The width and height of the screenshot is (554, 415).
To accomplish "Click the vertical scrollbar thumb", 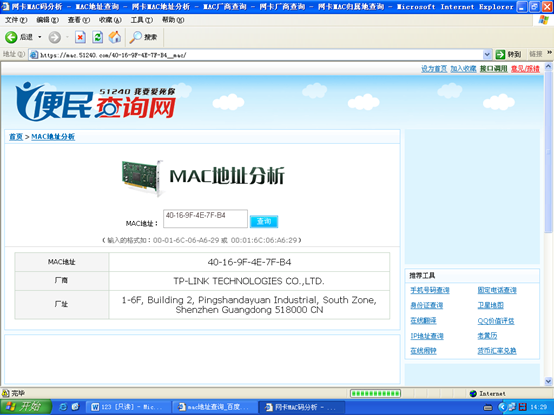I will click(x=548, y=152).
